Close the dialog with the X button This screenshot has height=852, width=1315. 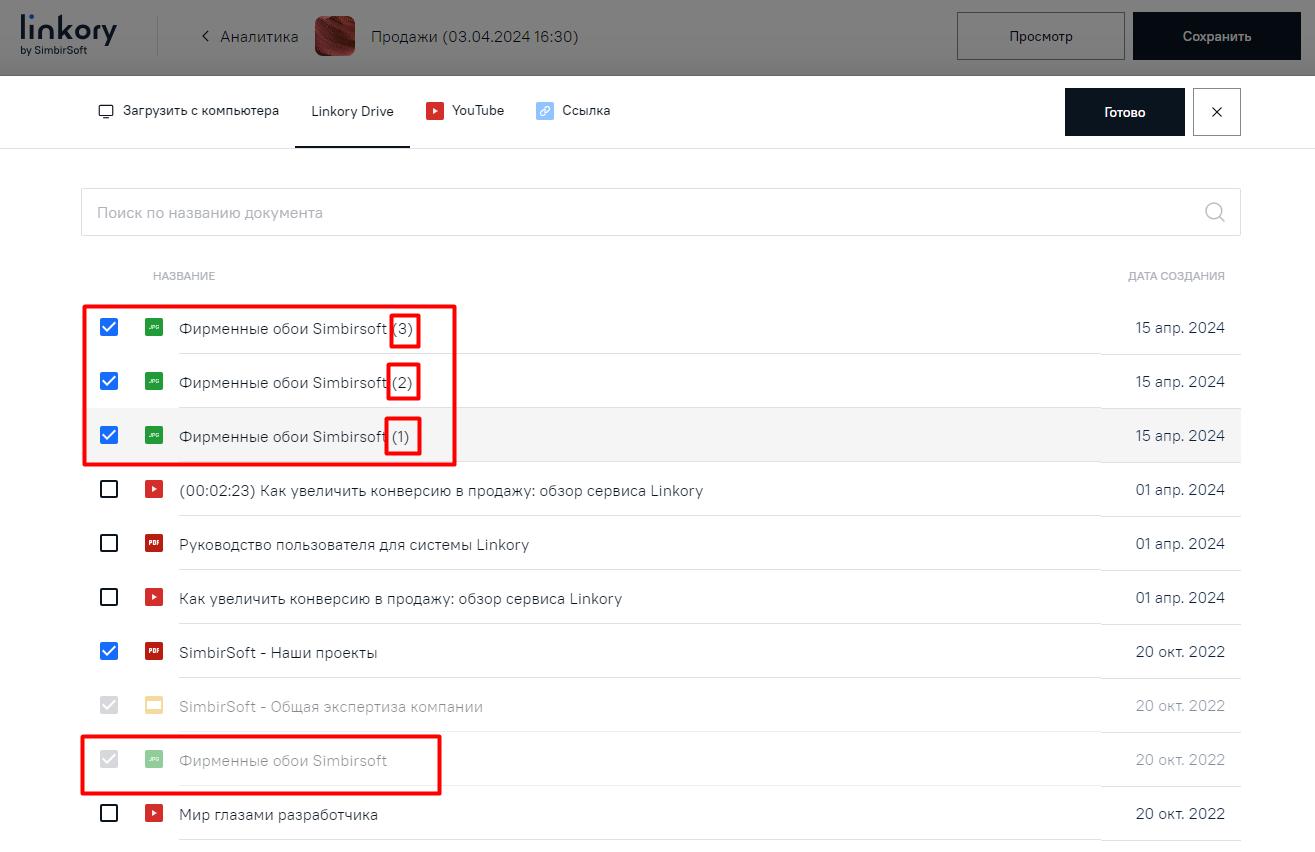click(x=1216, y=112)
